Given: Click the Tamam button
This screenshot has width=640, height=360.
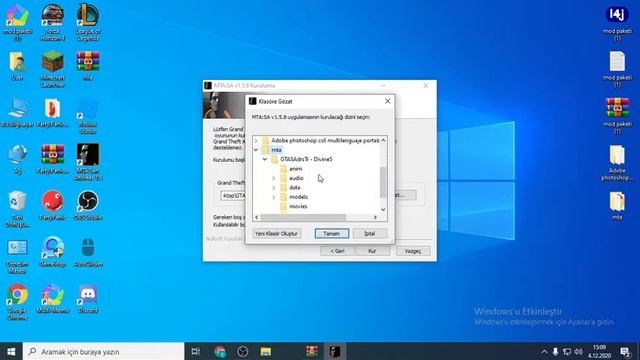Looking at the screenshot, I should 331,233.
